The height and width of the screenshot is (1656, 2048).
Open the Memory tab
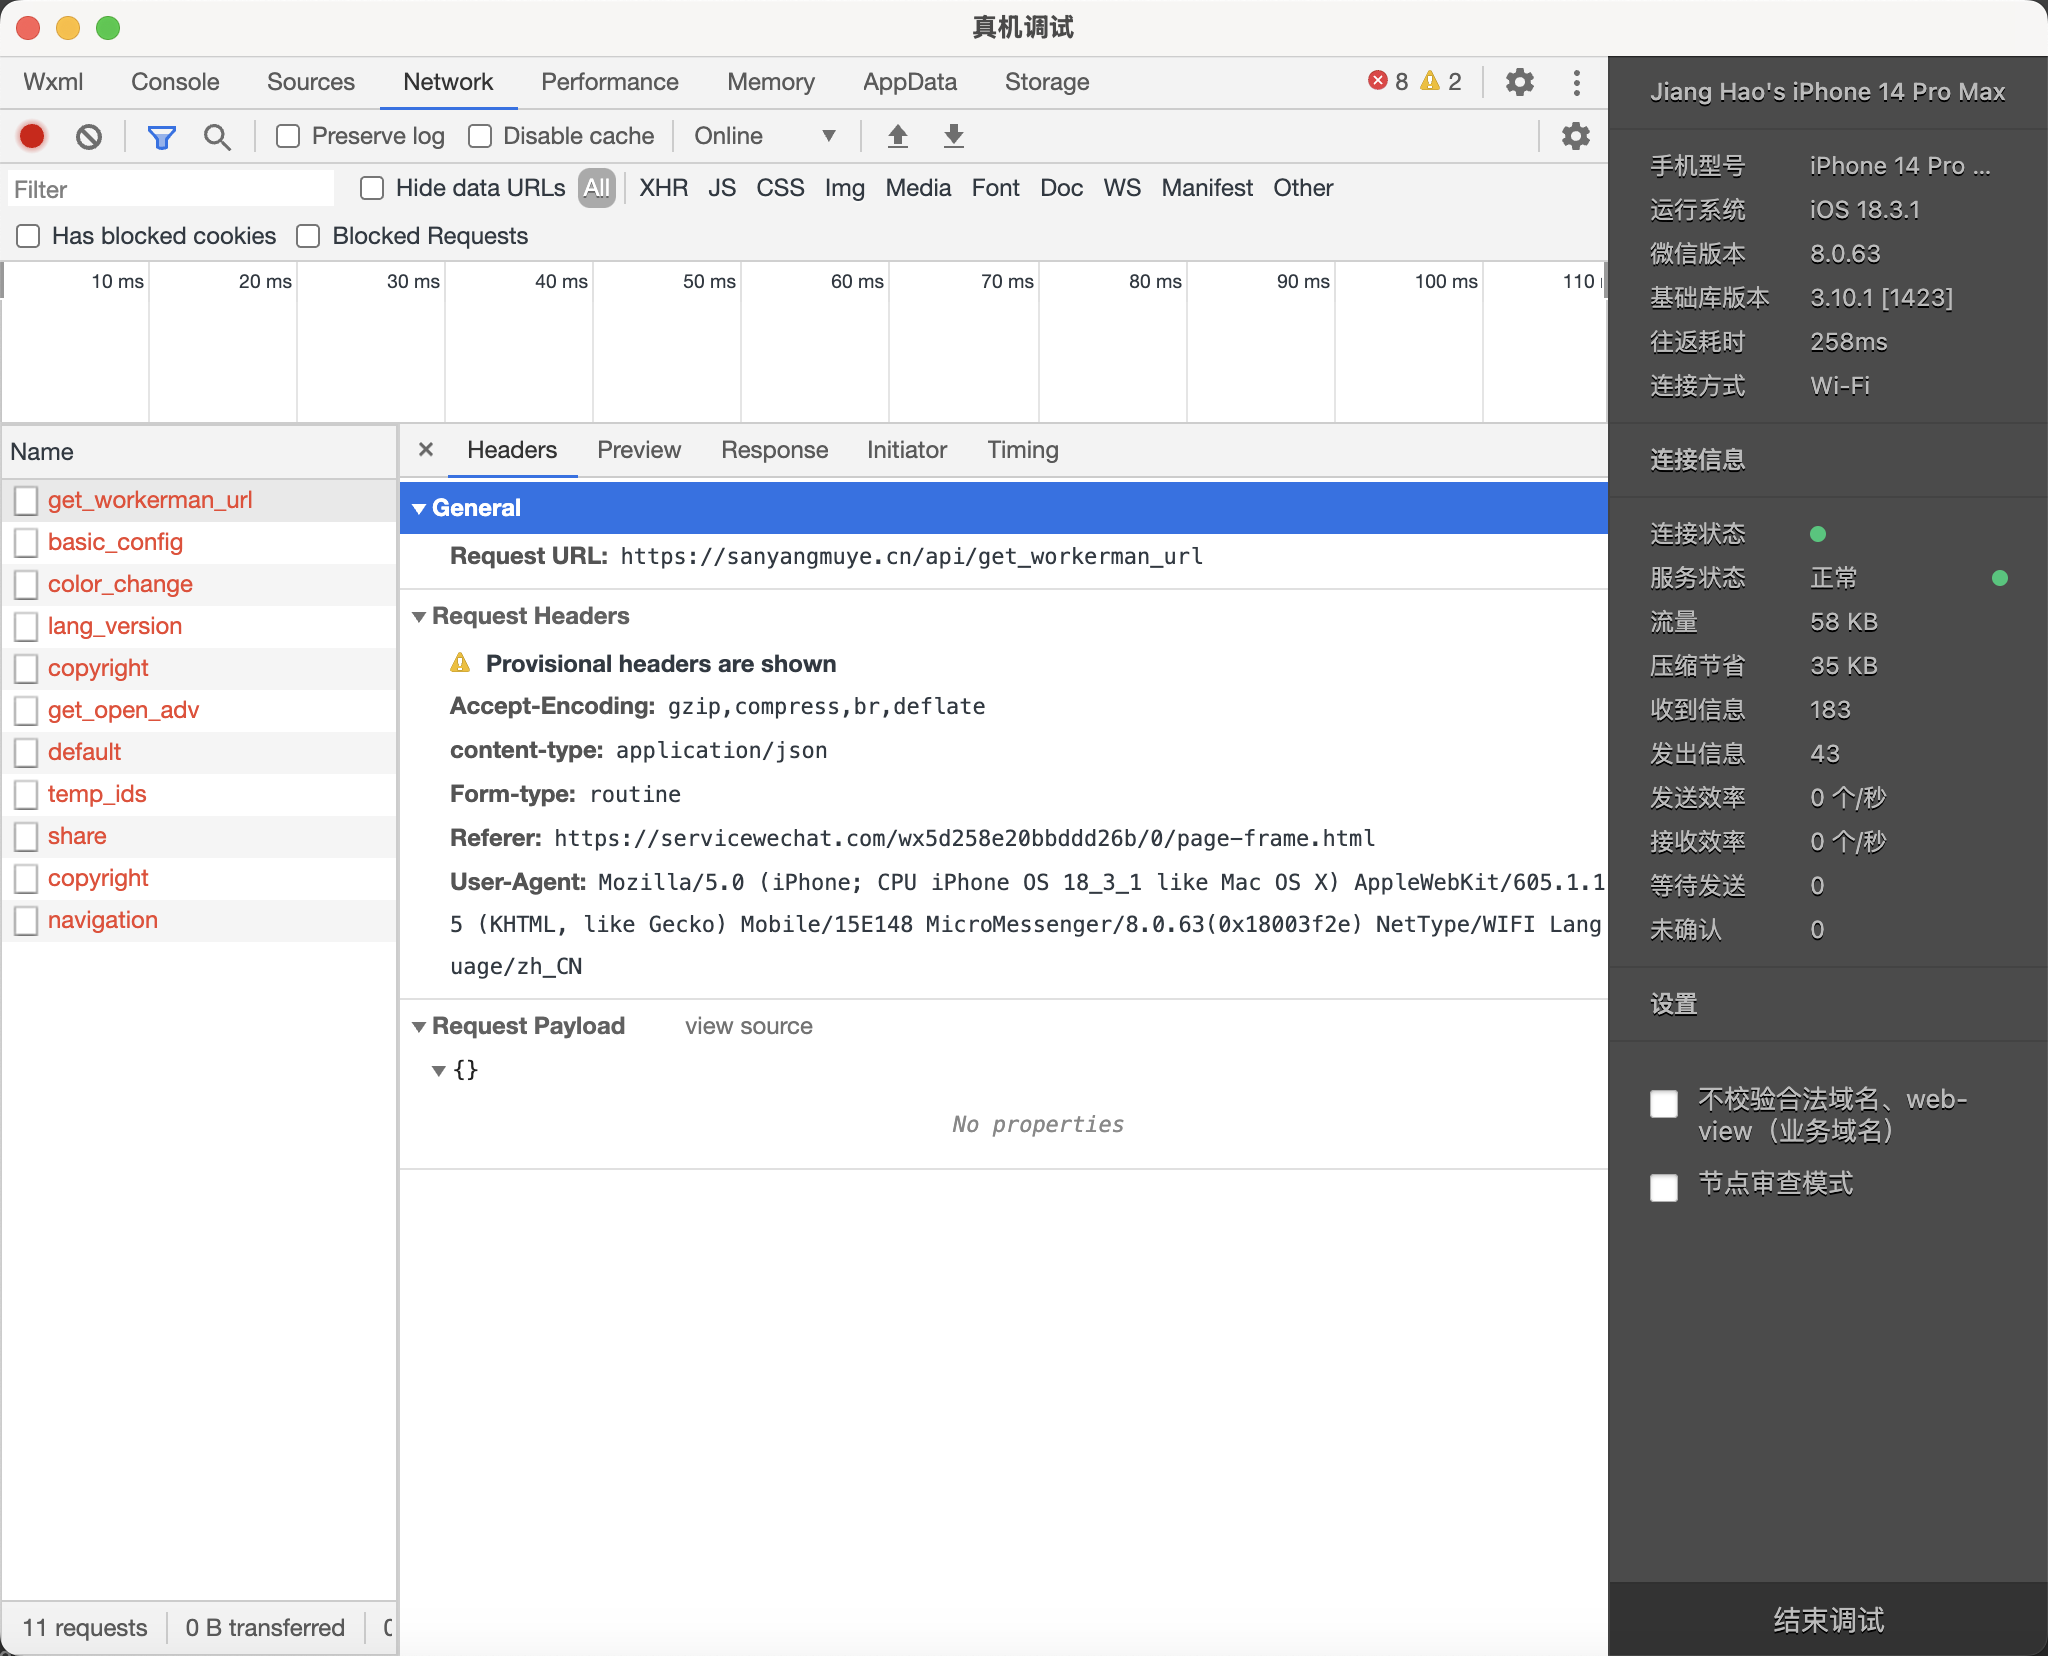[x=771, y=82]
